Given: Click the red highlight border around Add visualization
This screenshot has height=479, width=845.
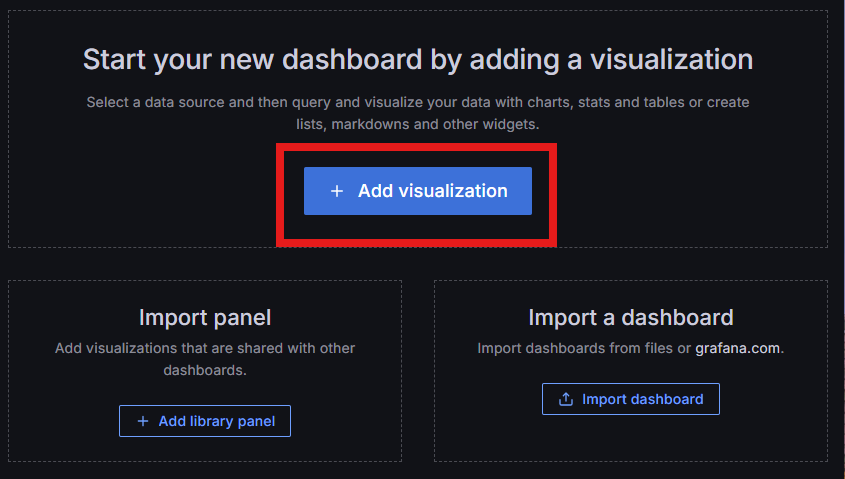Looking at the screenshot, I should coord(417,148).
